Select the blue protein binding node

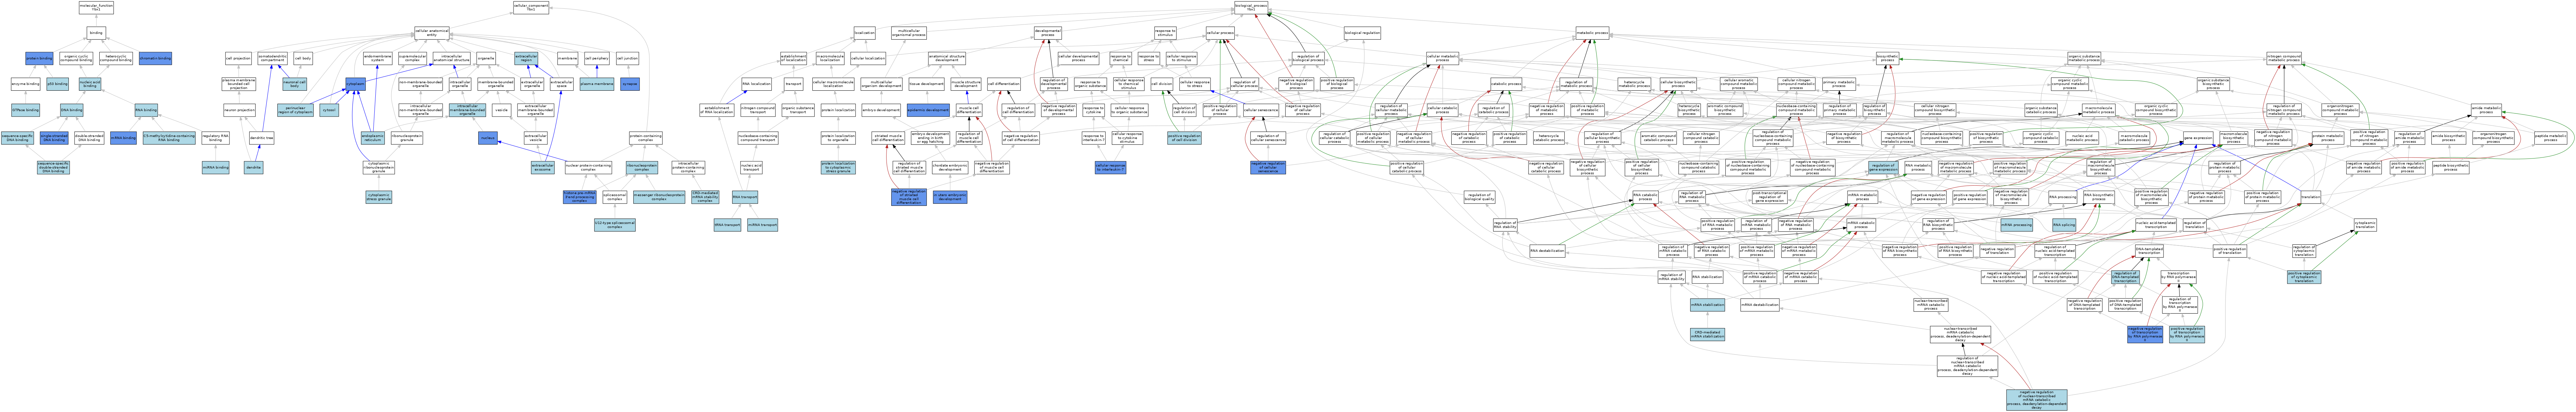coord(39,58)
